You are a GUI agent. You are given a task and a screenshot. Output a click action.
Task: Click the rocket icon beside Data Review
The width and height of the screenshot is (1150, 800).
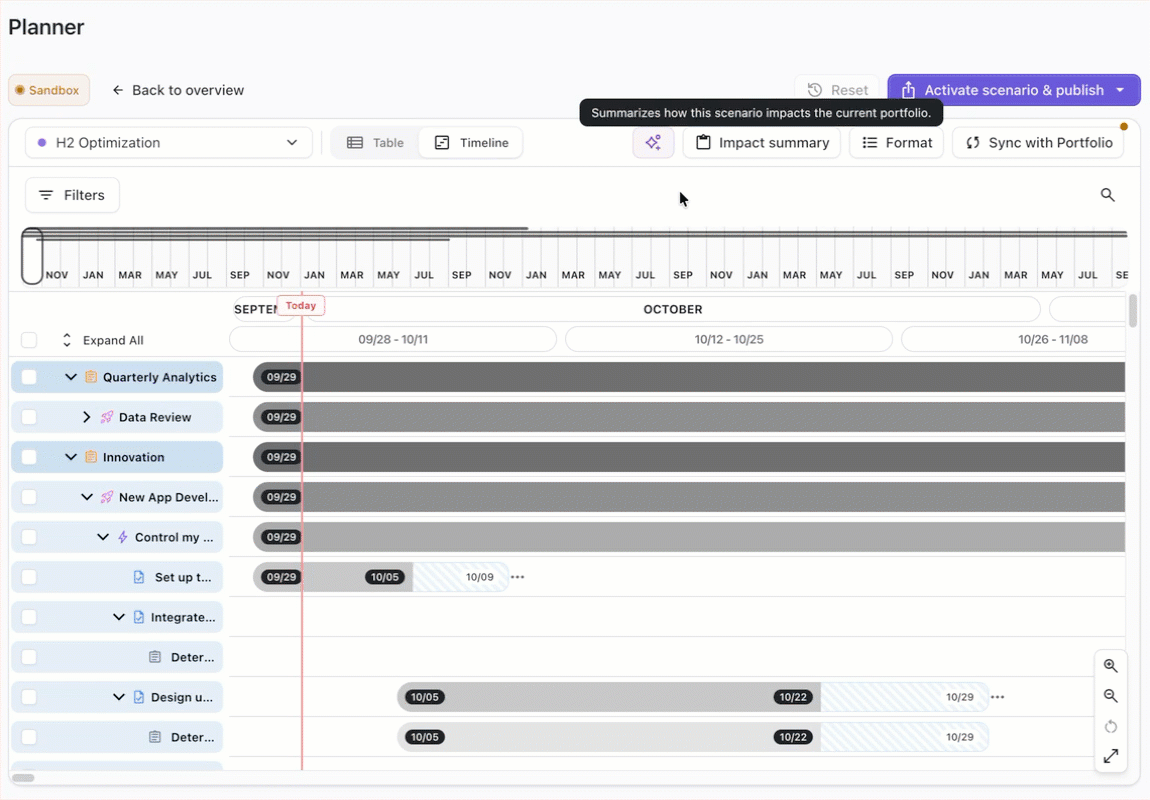click(107, 416)
